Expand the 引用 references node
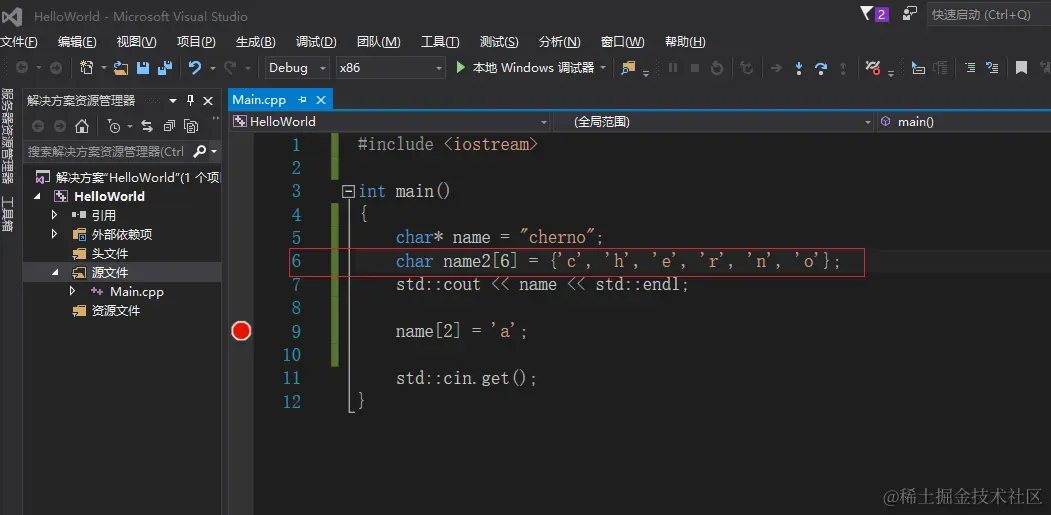The width and height of the screenshot is (1051, 515). pos(55,215)
